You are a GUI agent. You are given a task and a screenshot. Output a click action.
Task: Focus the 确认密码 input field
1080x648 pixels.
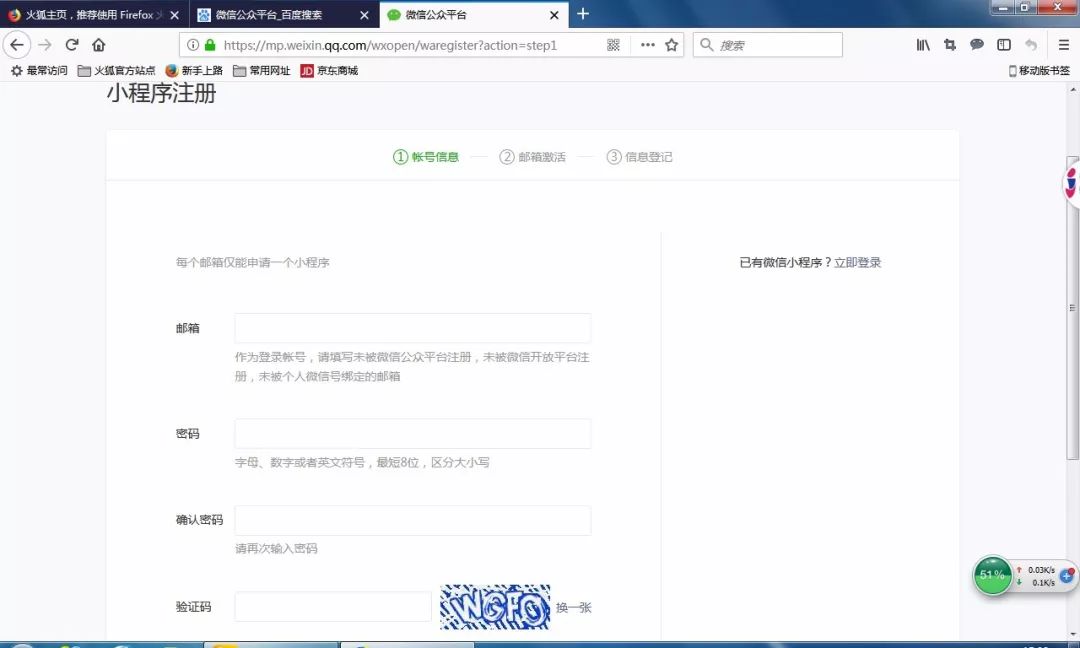[x=413, y=521]
